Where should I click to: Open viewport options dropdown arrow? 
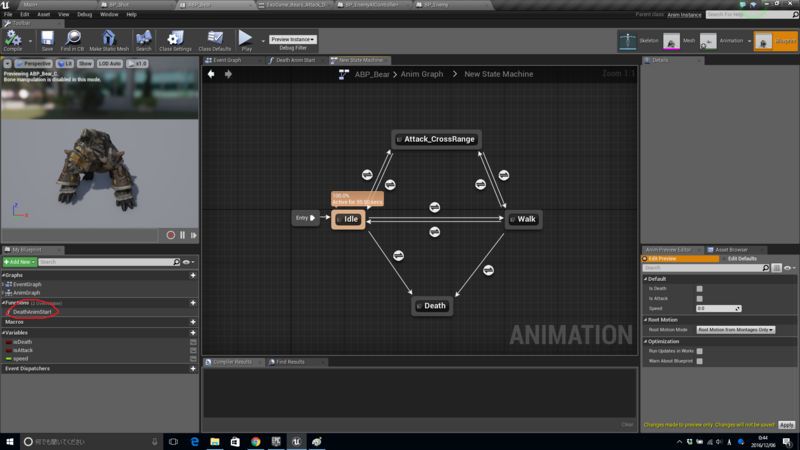coord(8,64)
